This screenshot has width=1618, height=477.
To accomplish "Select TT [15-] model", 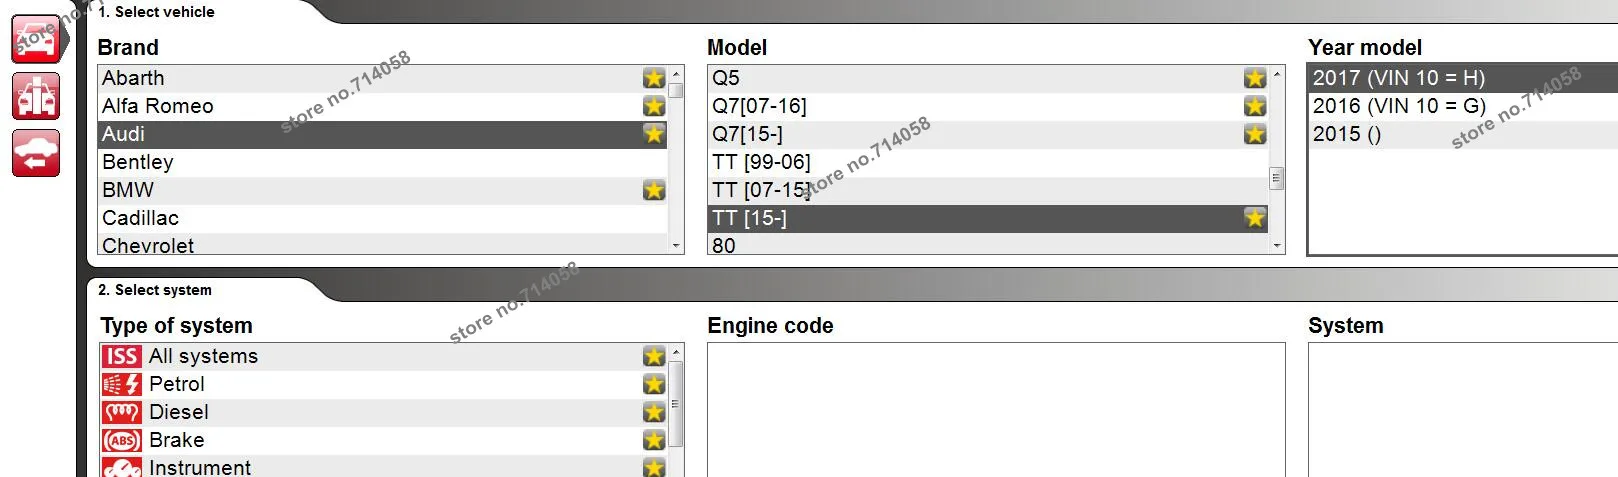I will pos(988,218).
